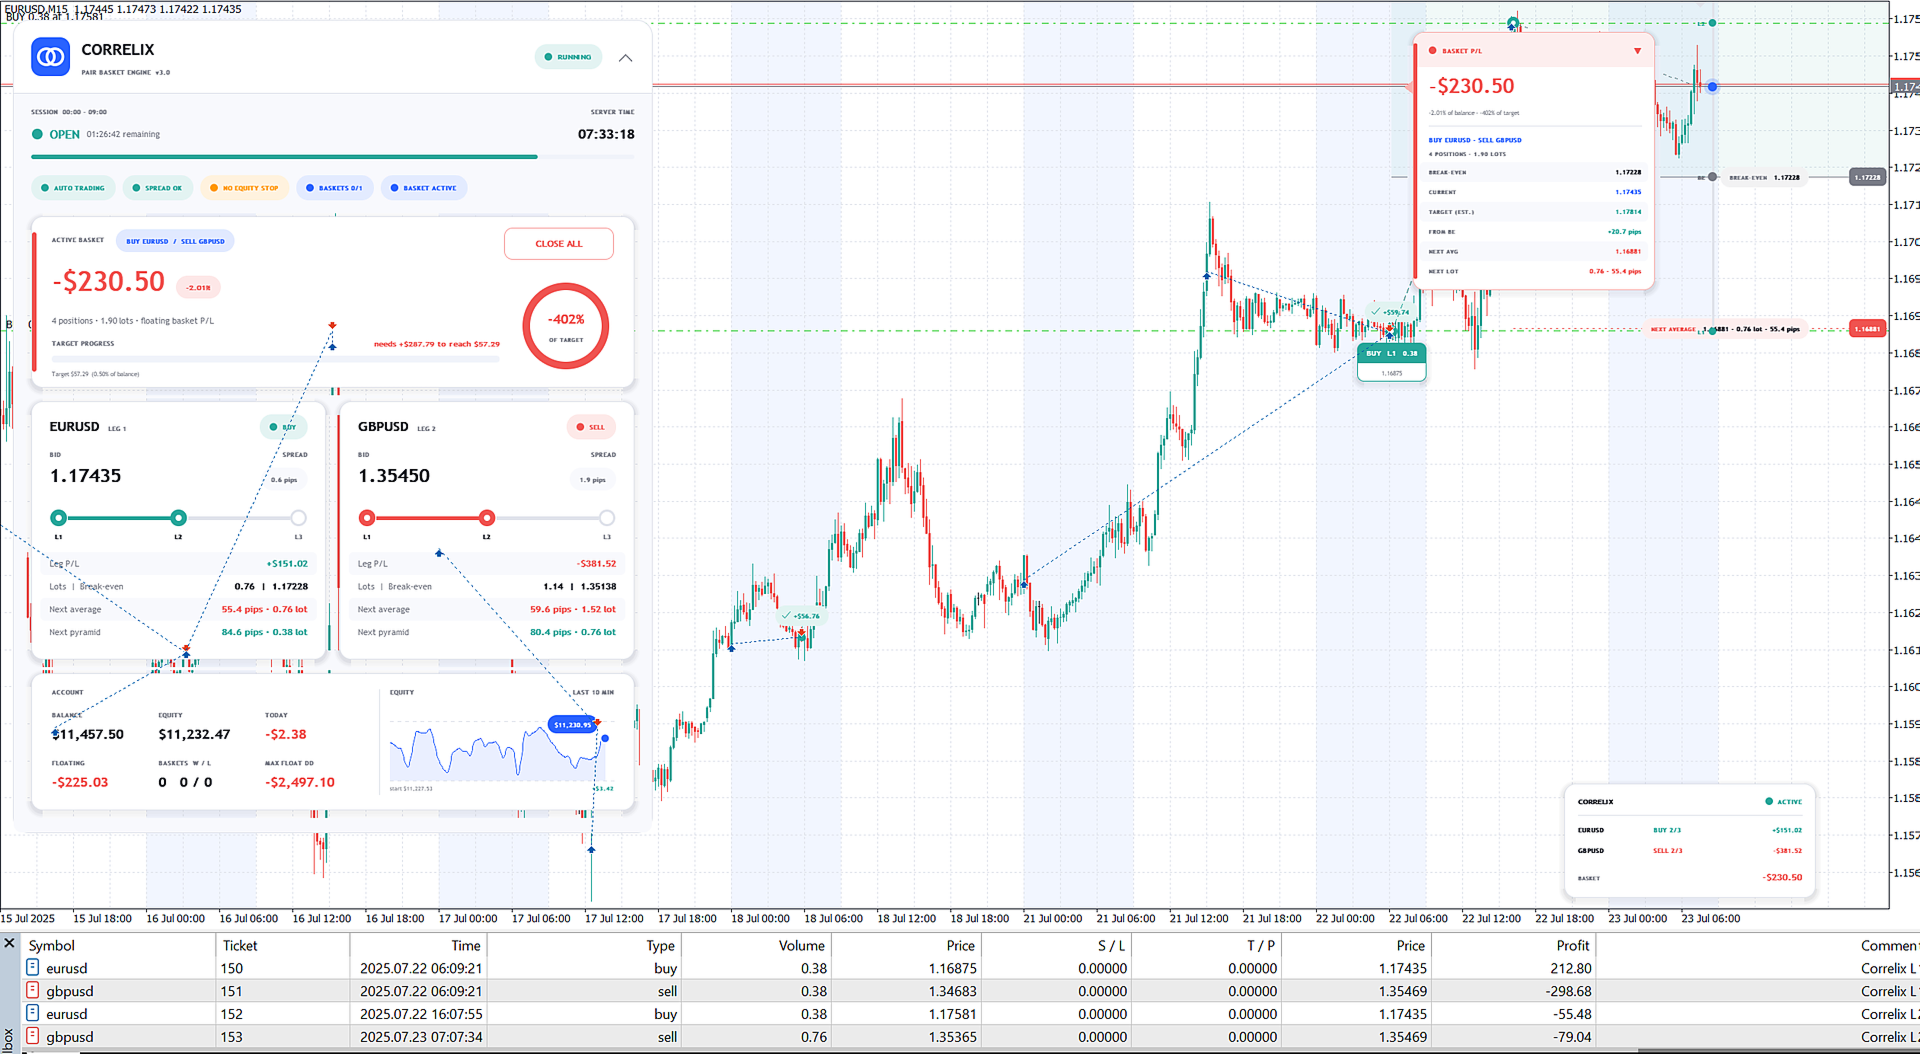
Task: Toggle the Spread OK status pill
Action: 158,188
